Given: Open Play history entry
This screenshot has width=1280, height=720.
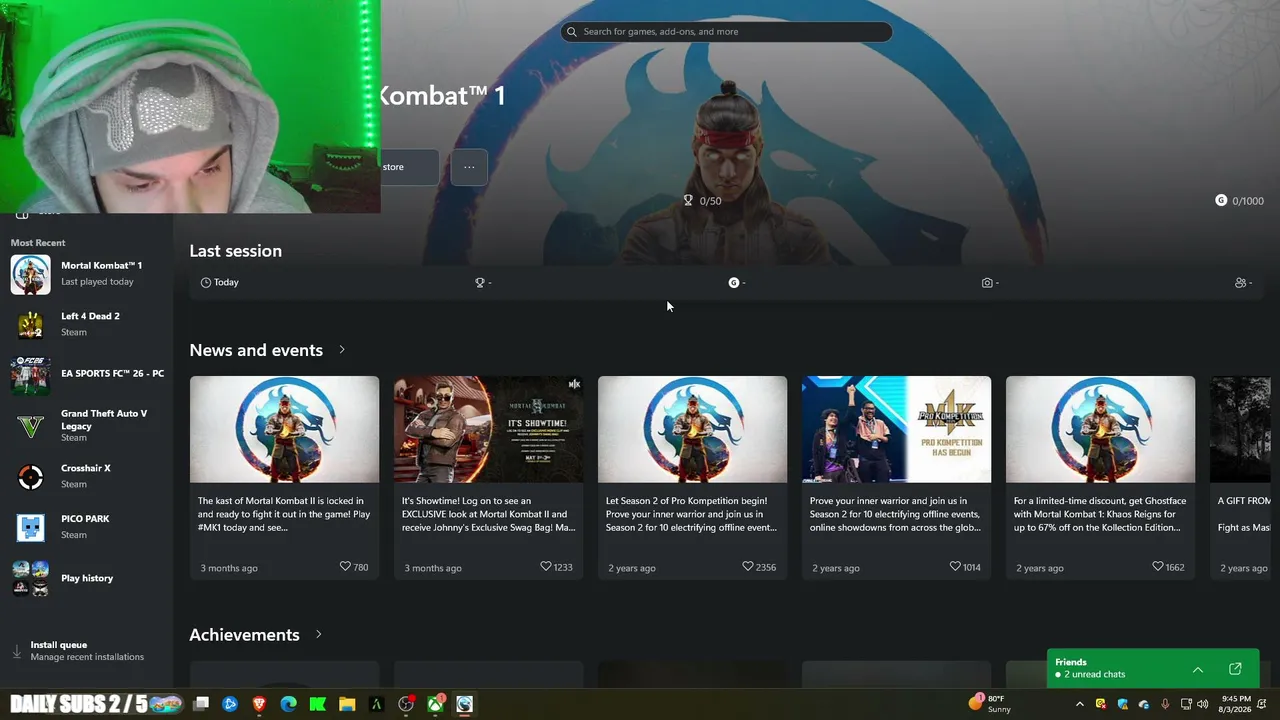Looking at the screenshot, I should click(x=88, y=578).
